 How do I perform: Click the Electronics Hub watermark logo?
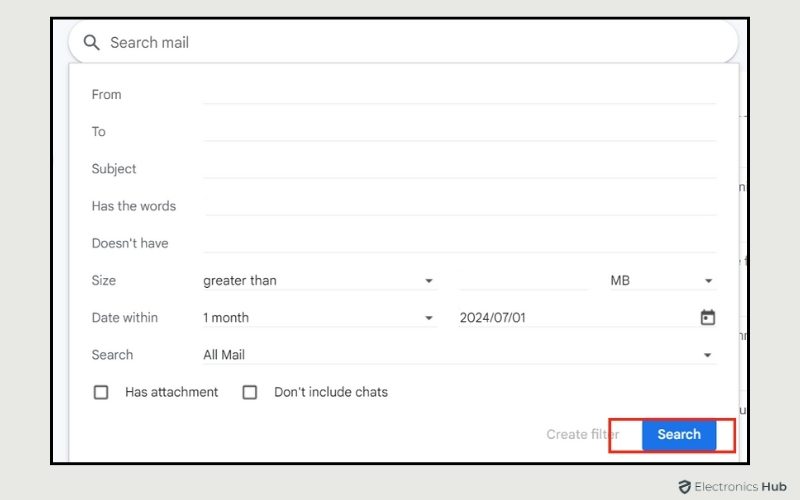(x=732, y=487)
